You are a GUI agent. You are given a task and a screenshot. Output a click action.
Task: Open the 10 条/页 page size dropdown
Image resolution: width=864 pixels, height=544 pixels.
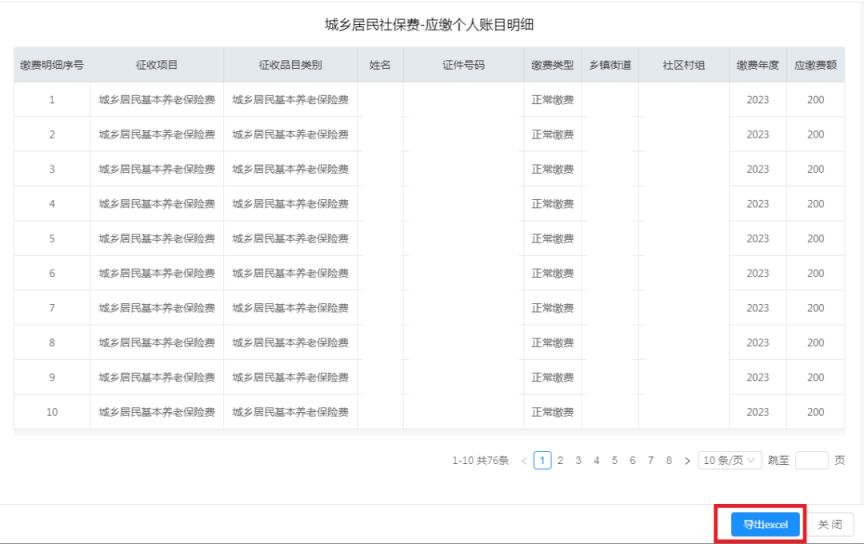coord(729,460)
